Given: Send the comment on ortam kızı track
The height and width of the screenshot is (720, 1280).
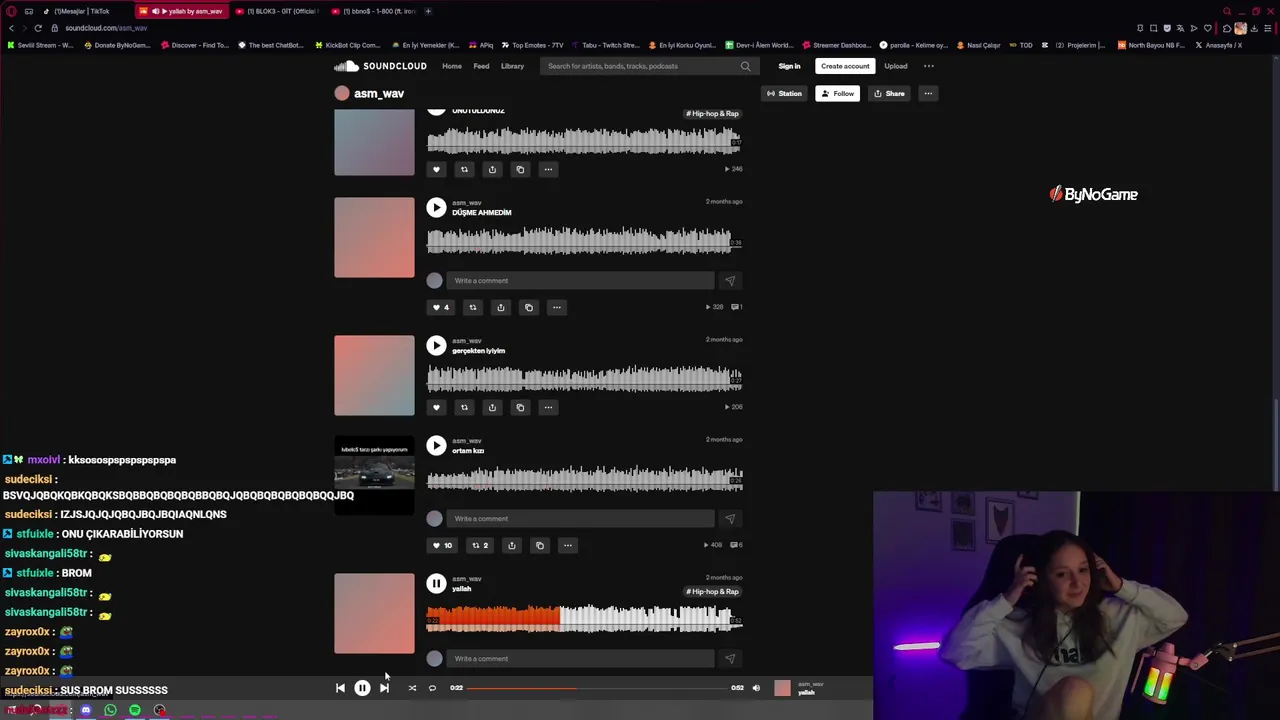Looking at the screenshot, I should click(x=730, y=519).
